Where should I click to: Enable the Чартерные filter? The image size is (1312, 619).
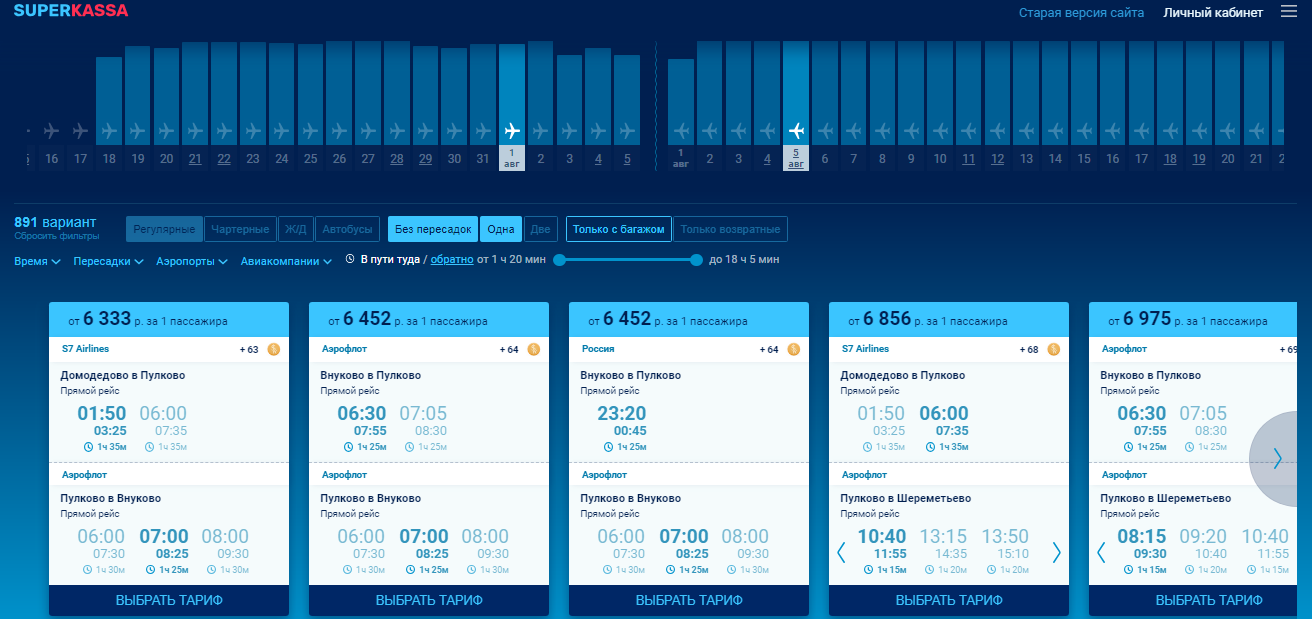pyautogui.click(x=240, y=230)
